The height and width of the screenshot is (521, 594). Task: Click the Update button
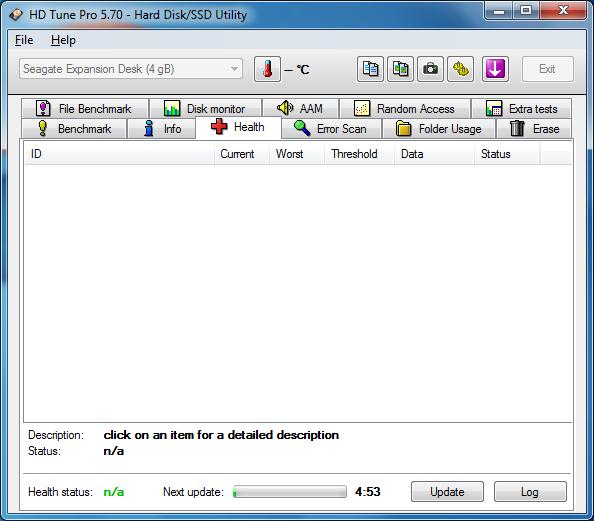point(447,491)
